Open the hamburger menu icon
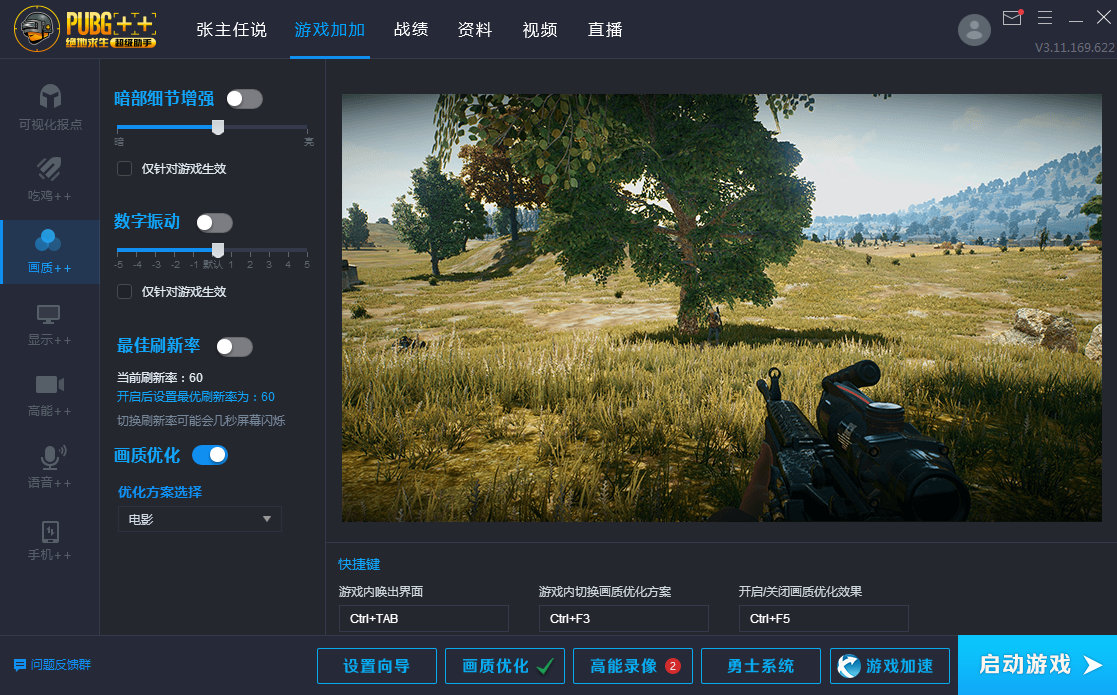Screen dimensions: 1117x695 [1045, 18]
